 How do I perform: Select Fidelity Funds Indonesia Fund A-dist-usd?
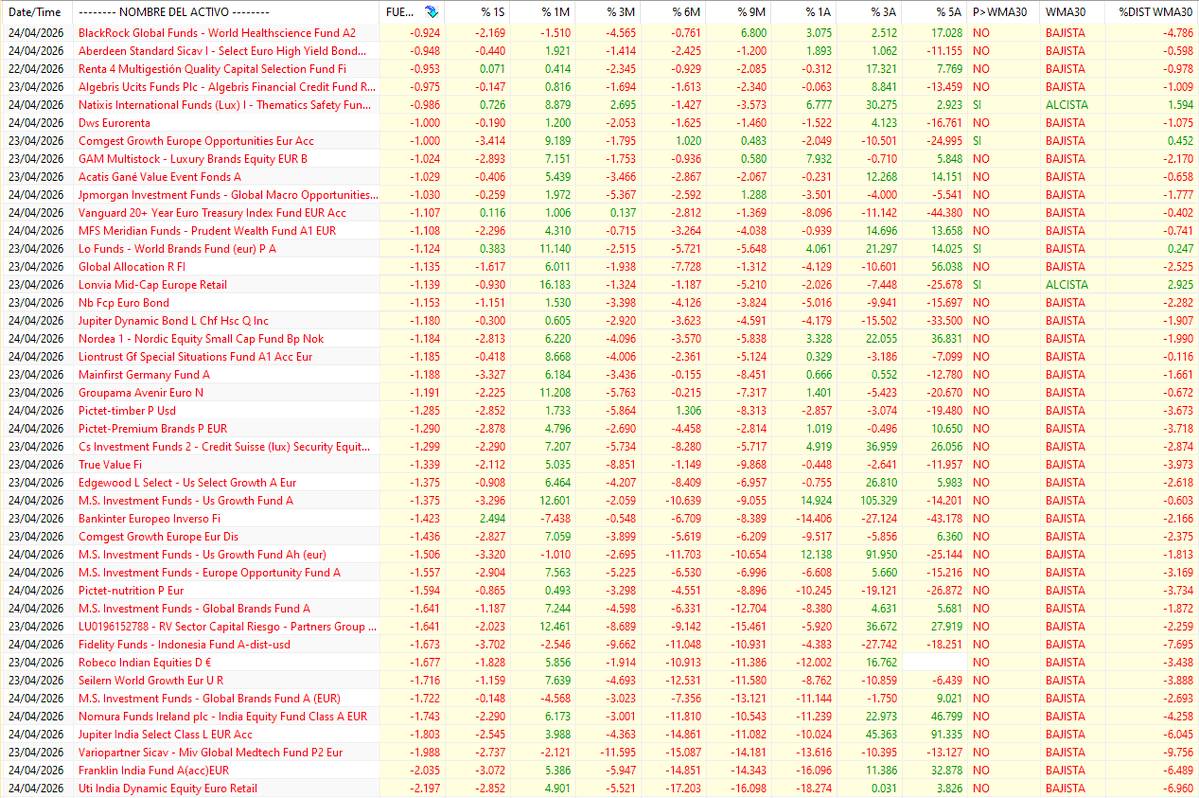[x=184, y=644]
